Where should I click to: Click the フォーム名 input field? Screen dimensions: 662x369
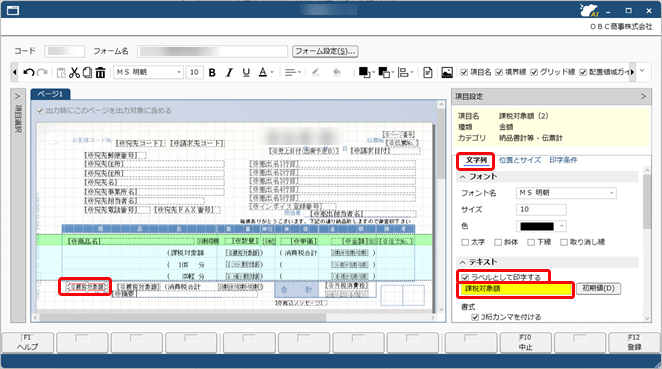click(x=212, y=52)
